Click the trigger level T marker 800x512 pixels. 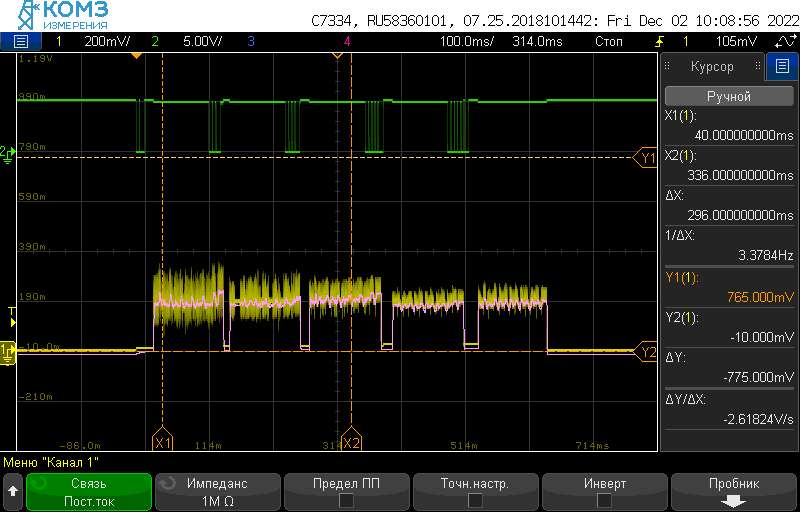point(12,317)
